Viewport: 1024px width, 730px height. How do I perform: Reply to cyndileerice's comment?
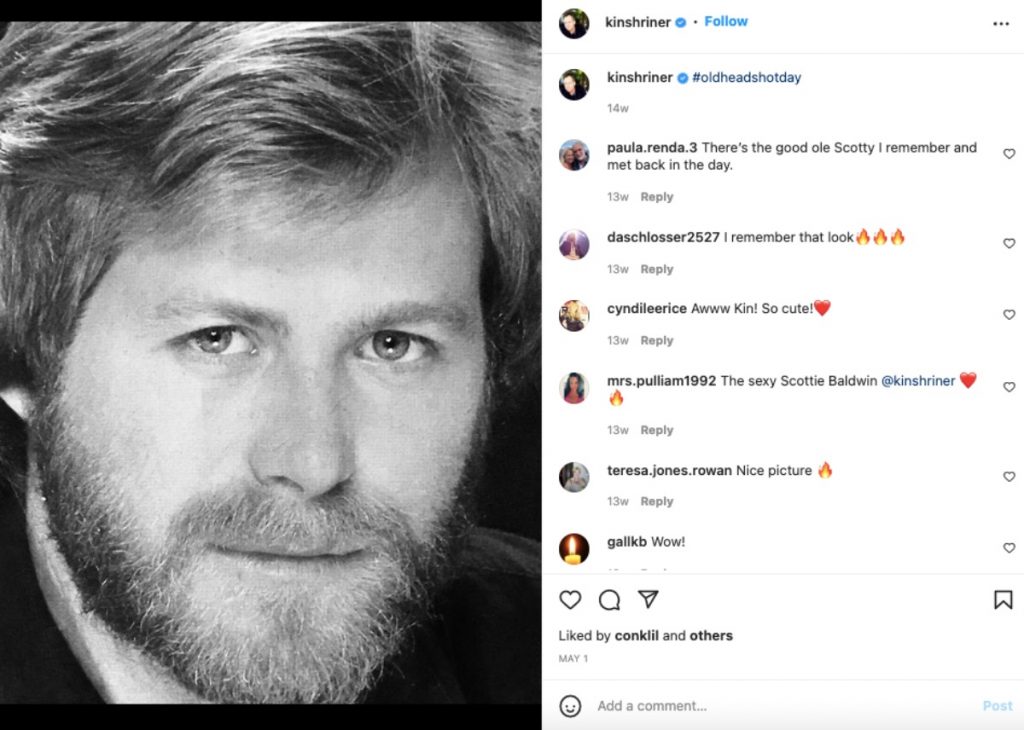656,339
